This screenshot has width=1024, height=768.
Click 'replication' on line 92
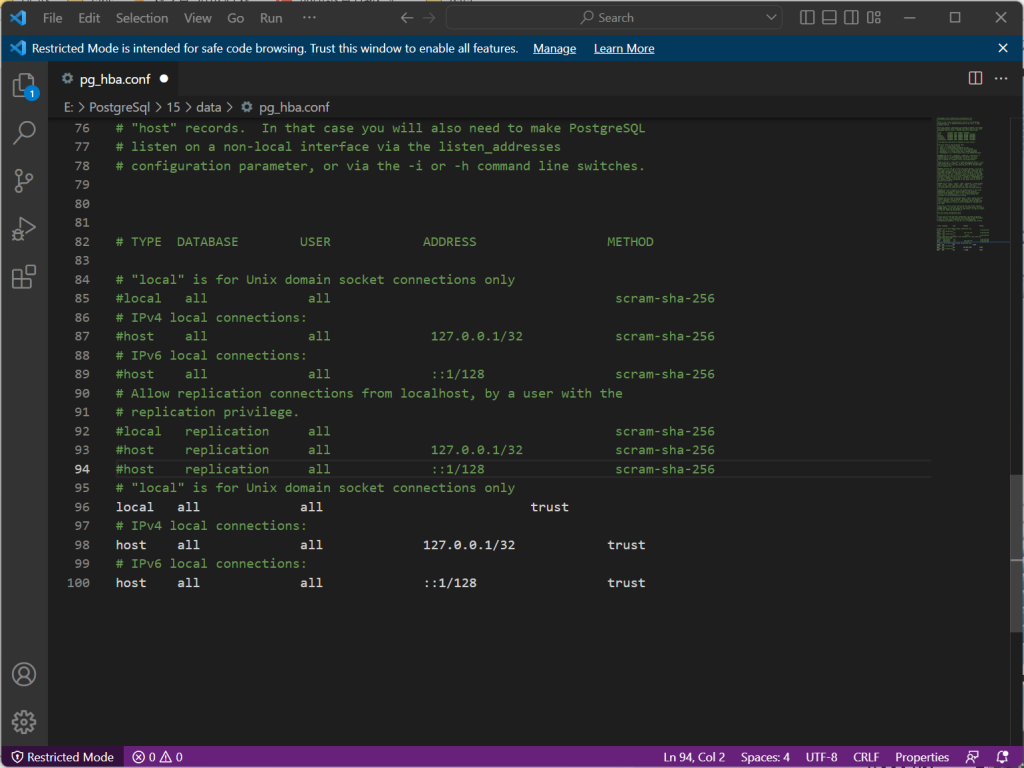coord(227,431)
